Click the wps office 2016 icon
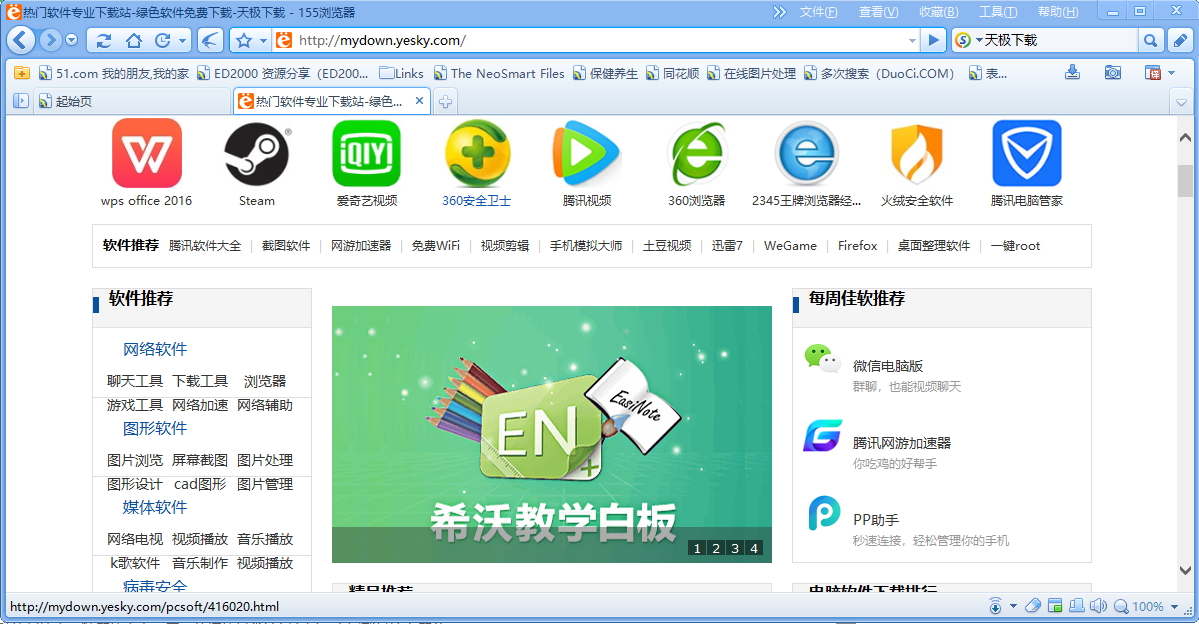 tap(147, 153)
